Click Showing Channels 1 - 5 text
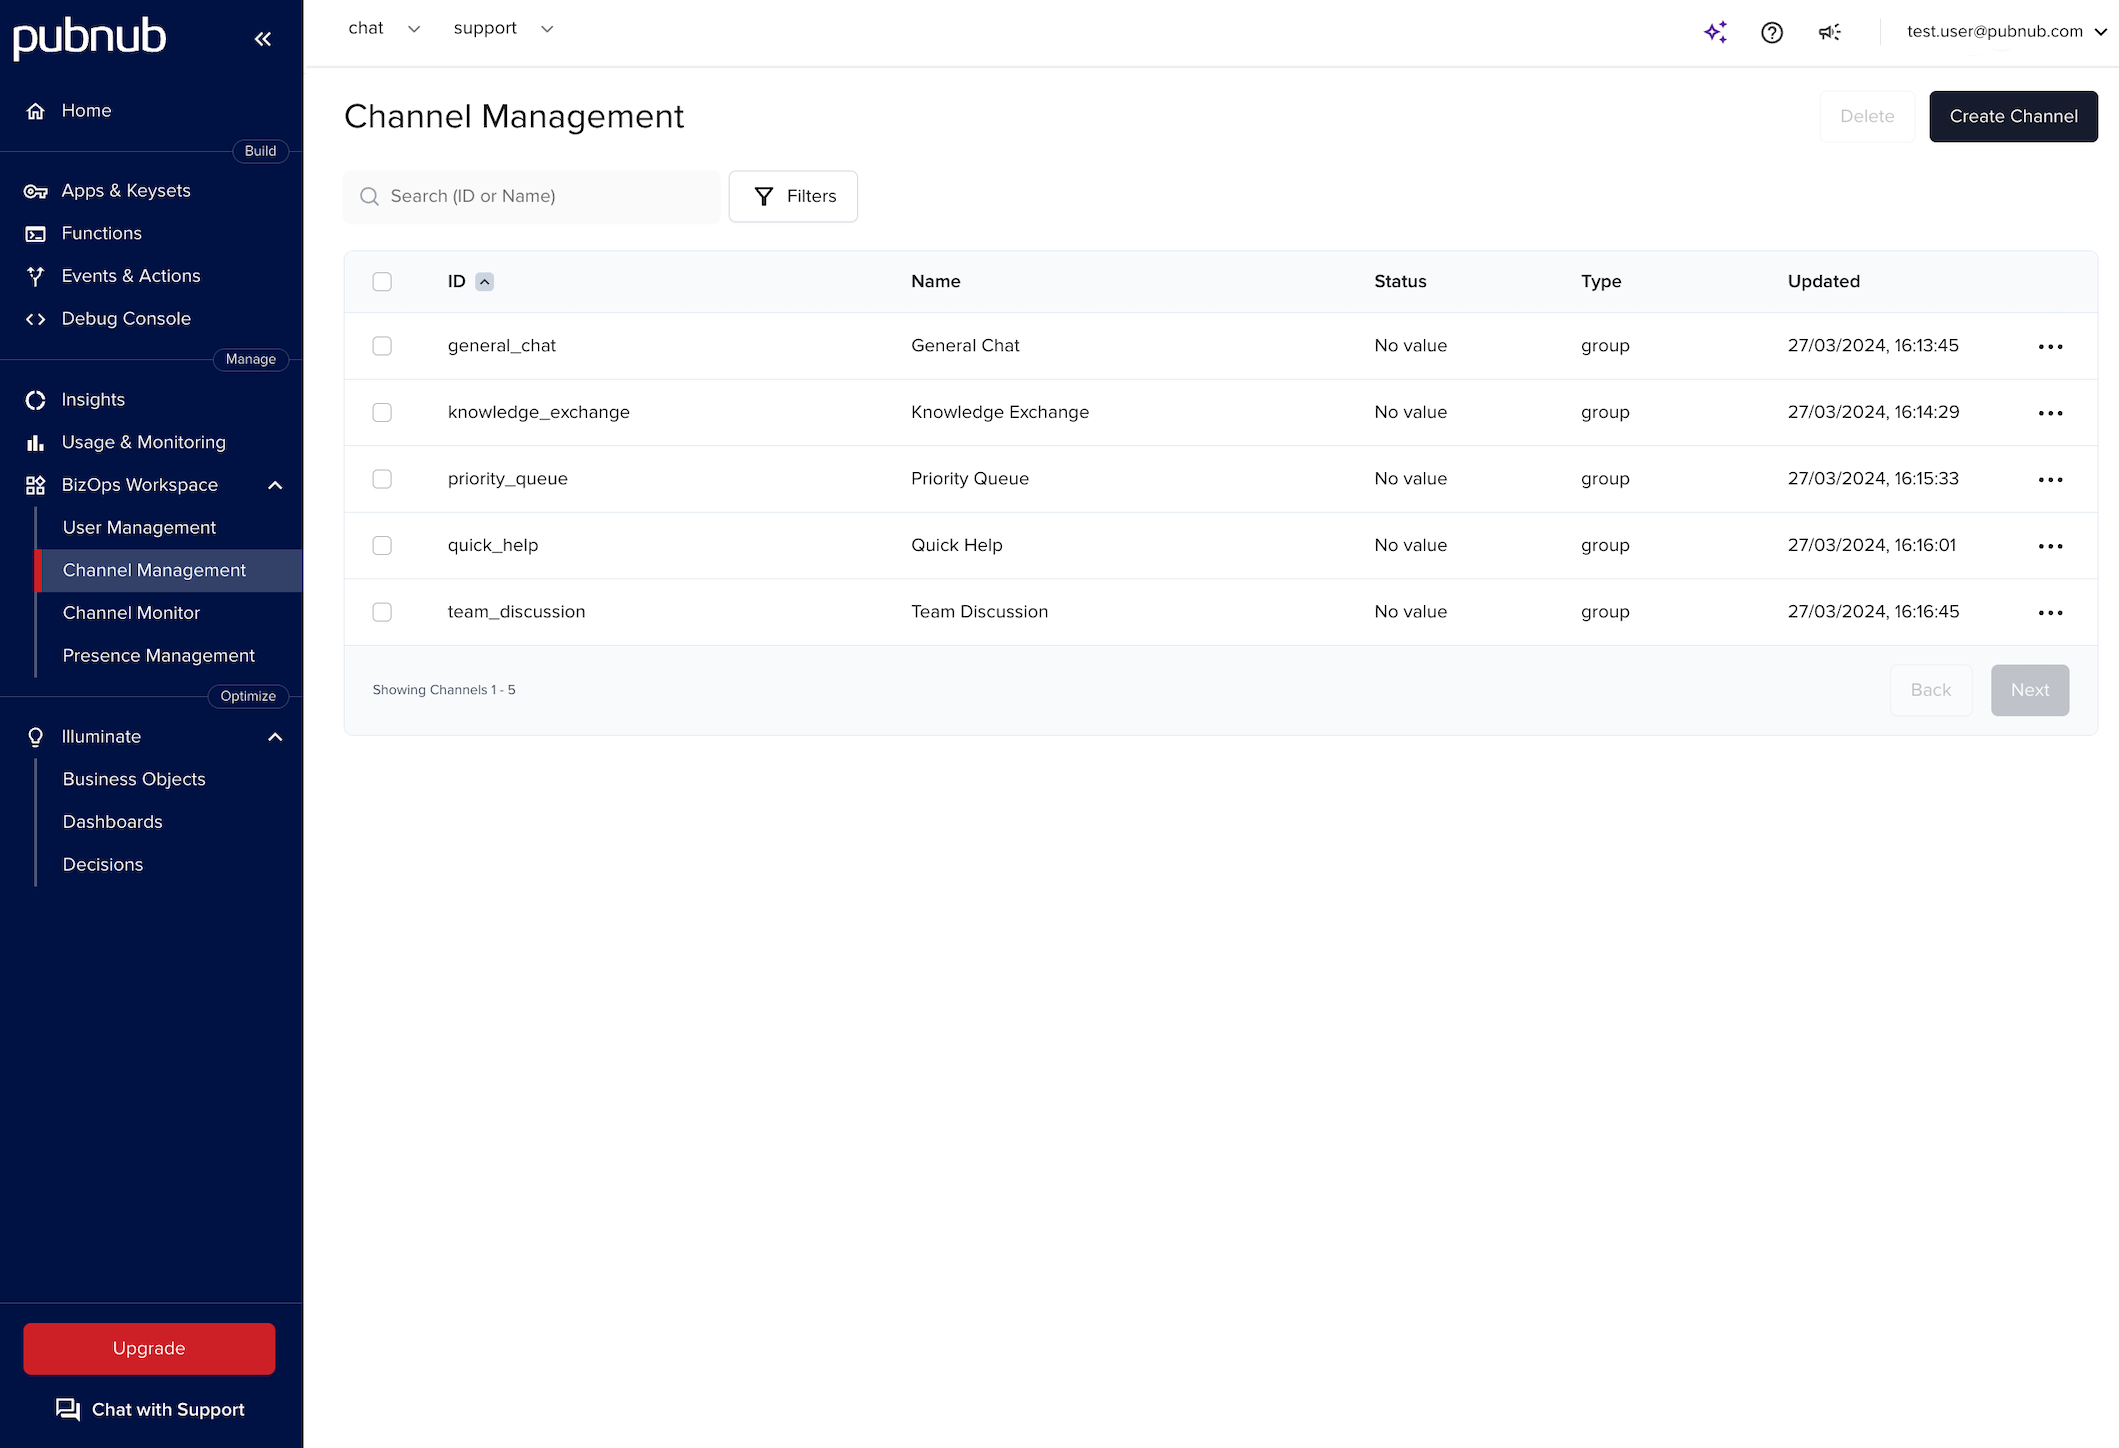This screenshot has height=1448, width=2119. click(444, 690)
